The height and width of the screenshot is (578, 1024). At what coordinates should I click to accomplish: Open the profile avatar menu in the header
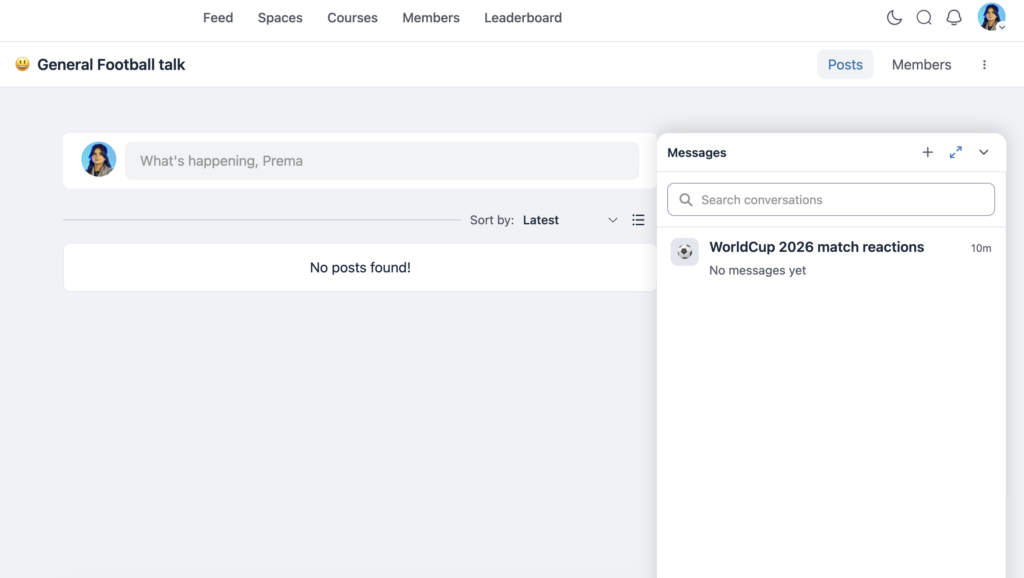[x=991, y=17]
